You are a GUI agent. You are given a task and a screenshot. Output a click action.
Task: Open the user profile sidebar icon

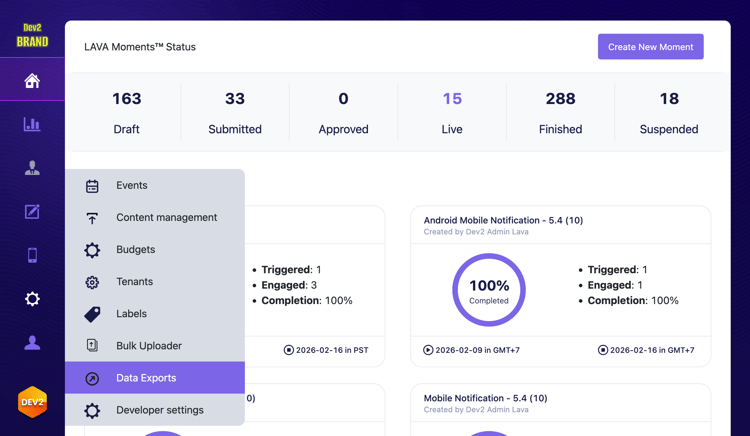[32, 342]
